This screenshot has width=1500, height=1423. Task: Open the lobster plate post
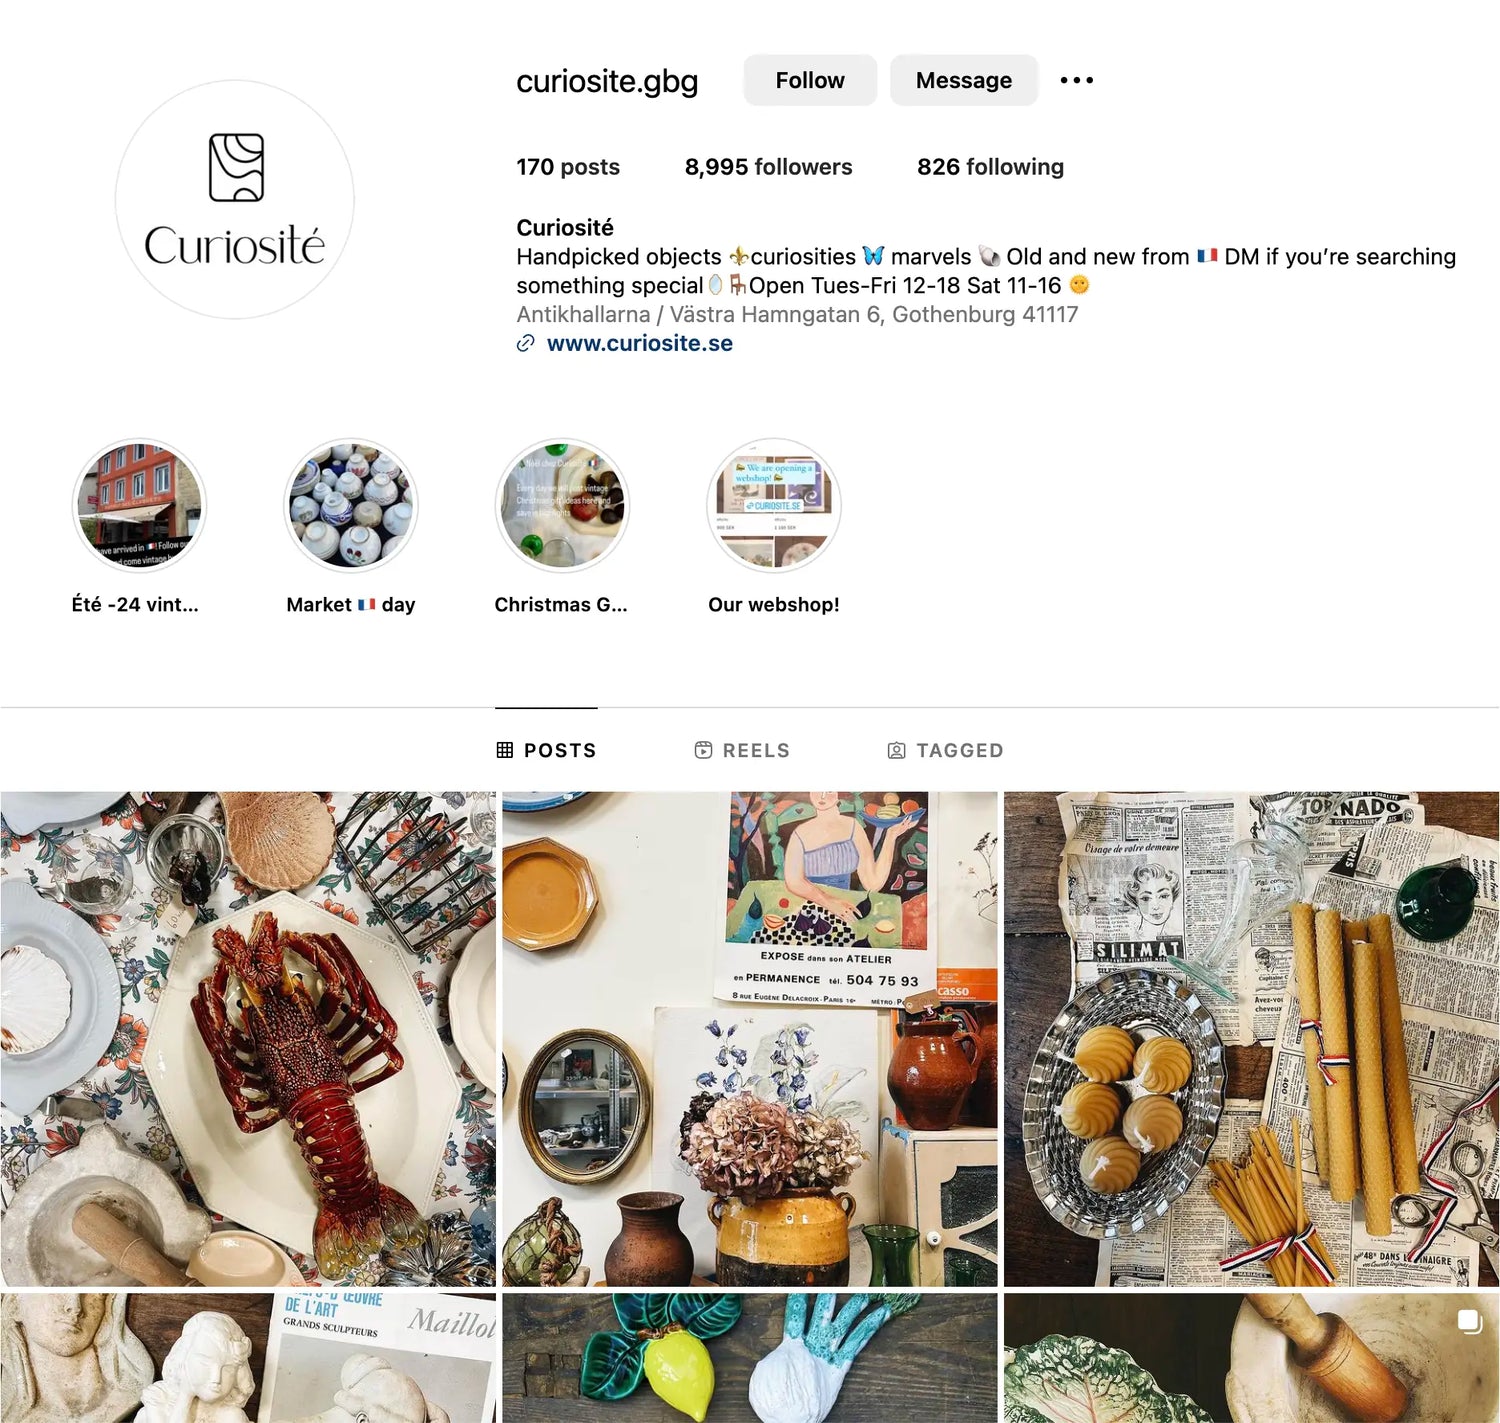(248, 1039)
